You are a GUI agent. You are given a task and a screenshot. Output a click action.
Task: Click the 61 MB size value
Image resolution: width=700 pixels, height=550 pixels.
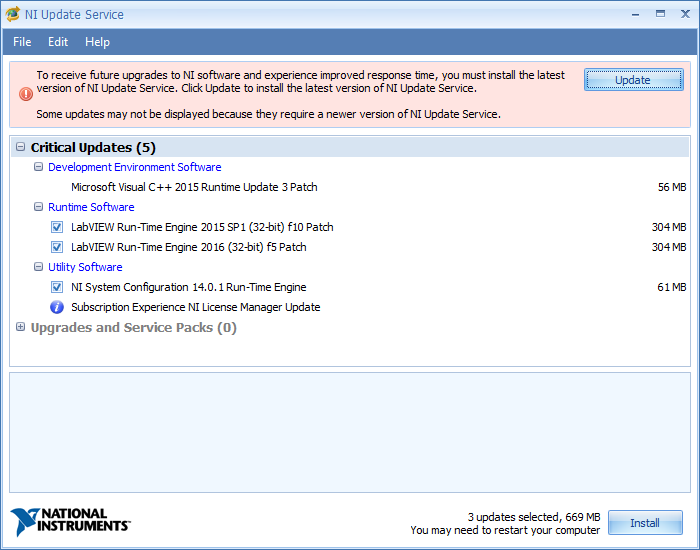(x=672, y=287)
